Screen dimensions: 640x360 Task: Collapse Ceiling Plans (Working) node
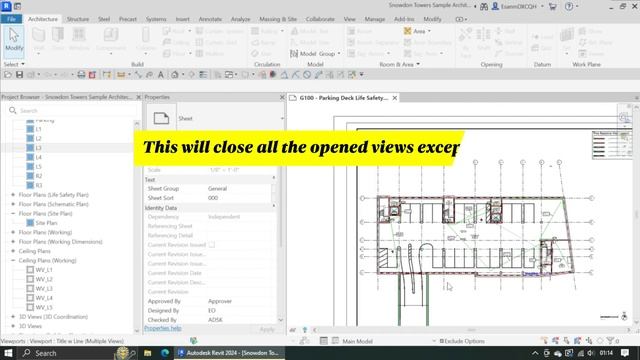(x=13, y=260)
